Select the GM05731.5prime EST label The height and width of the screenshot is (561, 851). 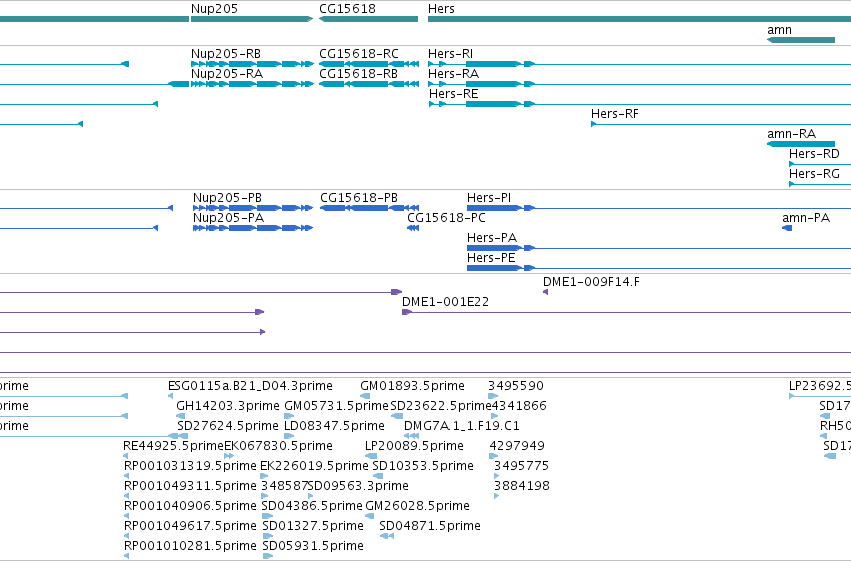click(336, 406)
